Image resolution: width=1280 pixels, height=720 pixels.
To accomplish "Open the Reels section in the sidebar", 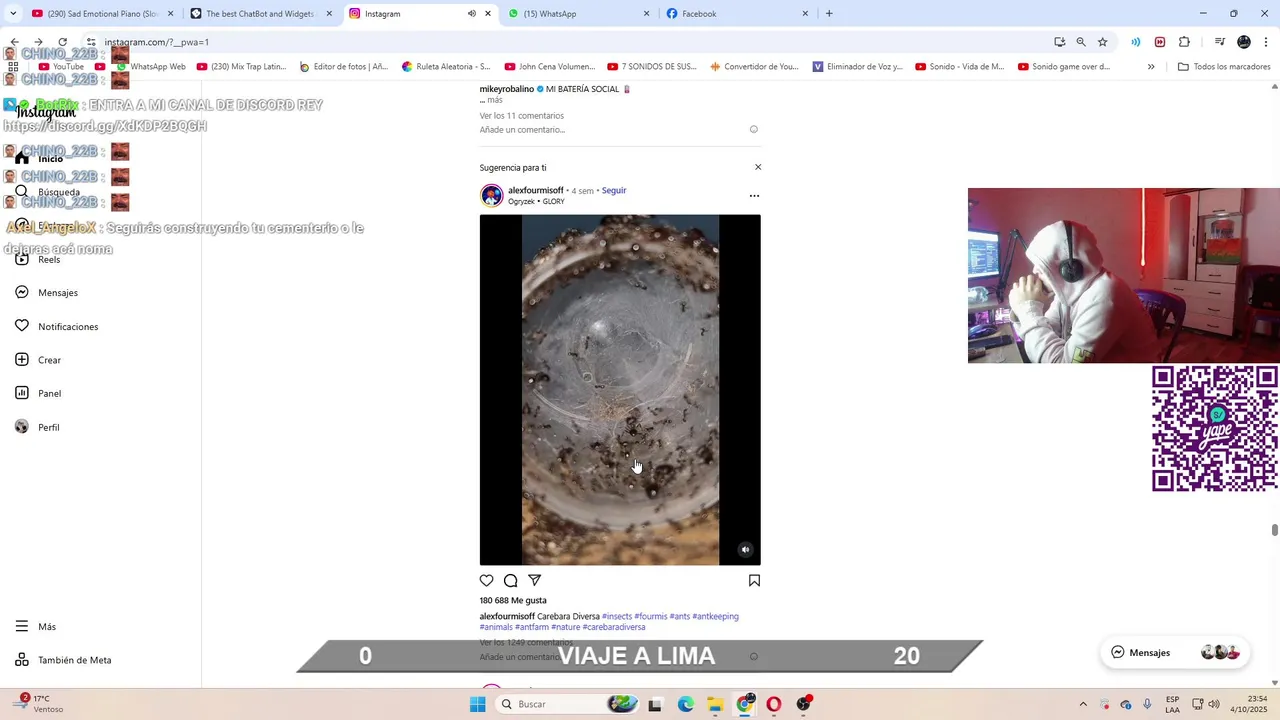I will (x=49, y=259).
